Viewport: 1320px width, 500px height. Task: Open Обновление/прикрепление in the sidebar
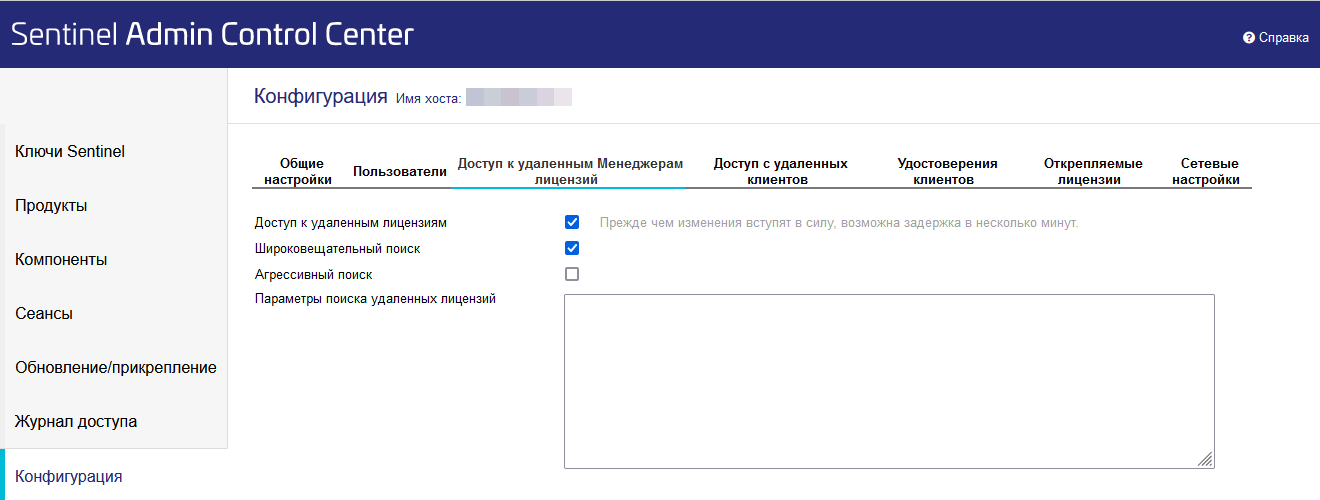click(x=116, y=368)
